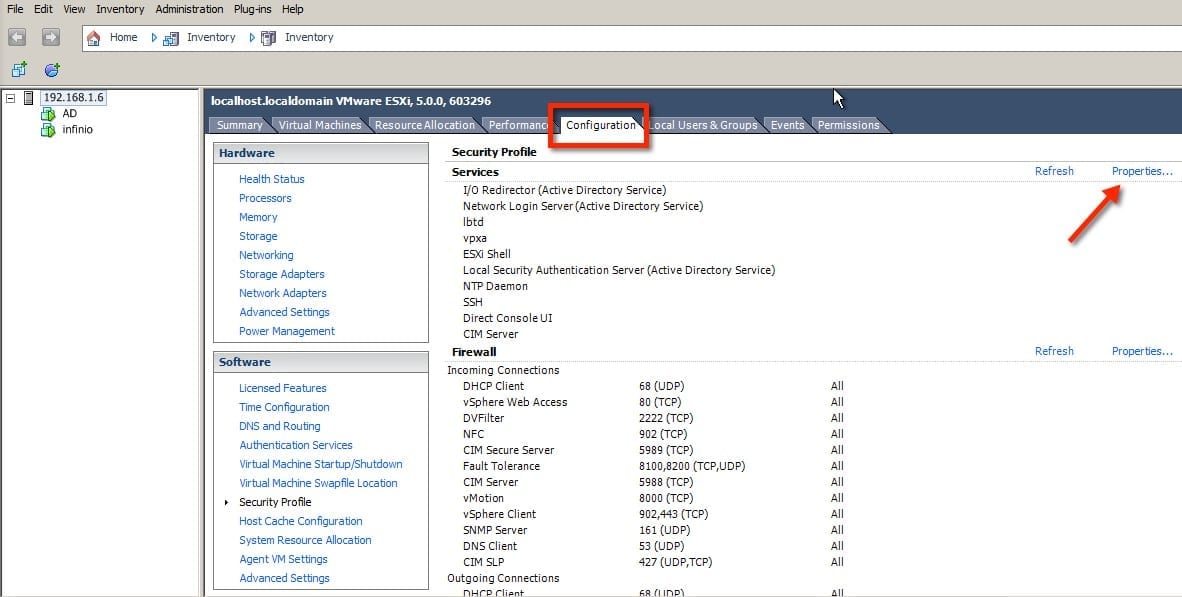The width and height of the screenshot is (1182, 597).
Task: Open Hardware Advanced Settings link
Action: (284, 312)
